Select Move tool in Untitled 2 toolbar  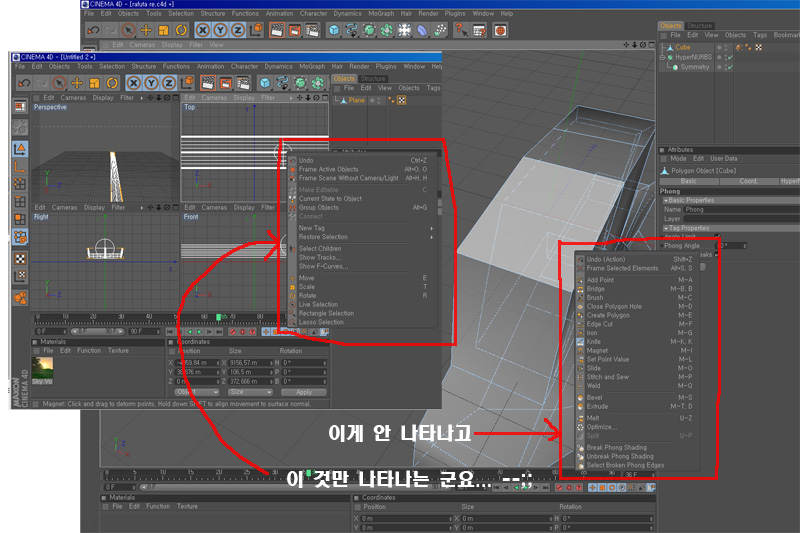77,83
